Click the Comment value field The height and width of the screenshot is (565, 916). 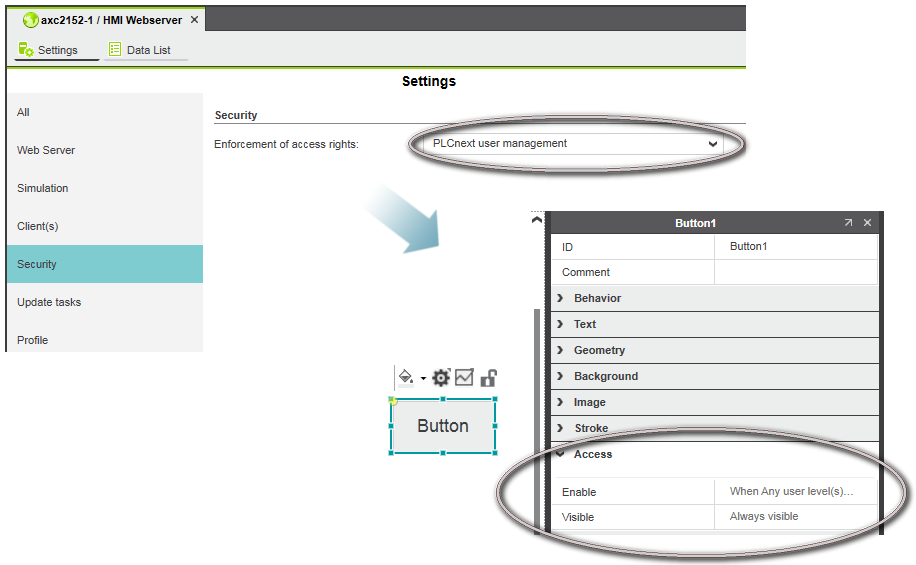(x=795, y=272)
